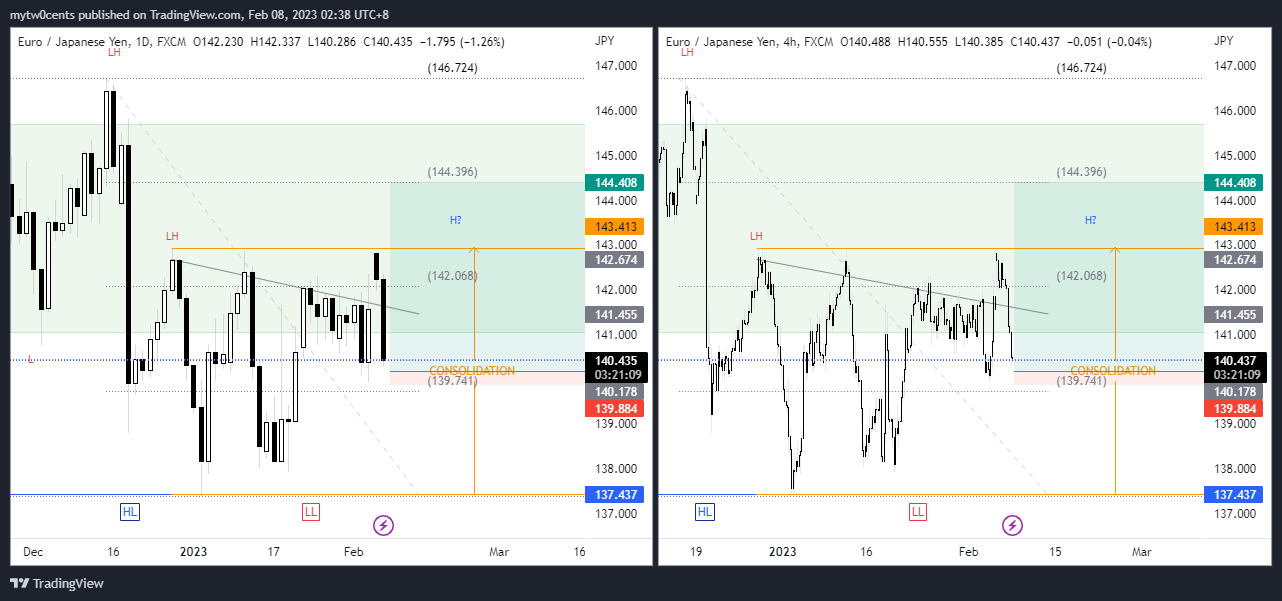This screenshot has width=1282, height=601.
Task: Click the orange CONSOLIDATION label on the 1D chart
Action: pos(472,371)
